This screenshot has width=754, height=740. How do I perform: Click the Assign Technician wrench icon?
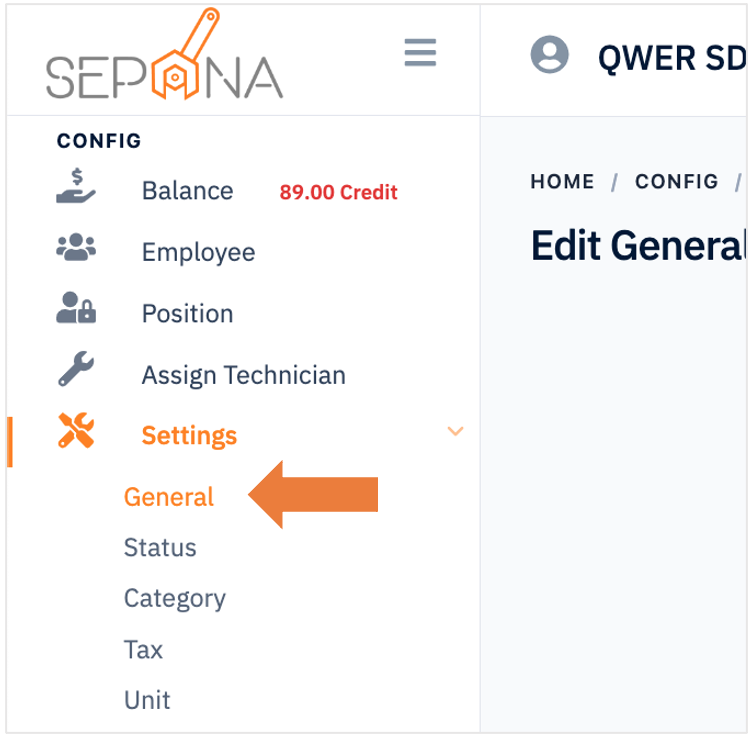tap(76, 369)
